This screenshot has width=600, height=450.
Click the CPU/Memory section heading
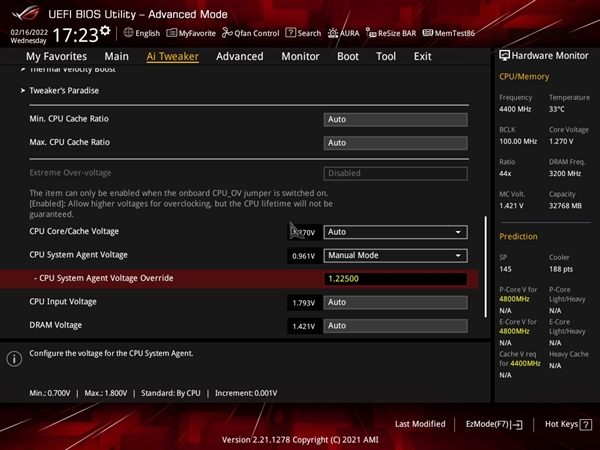524,77
